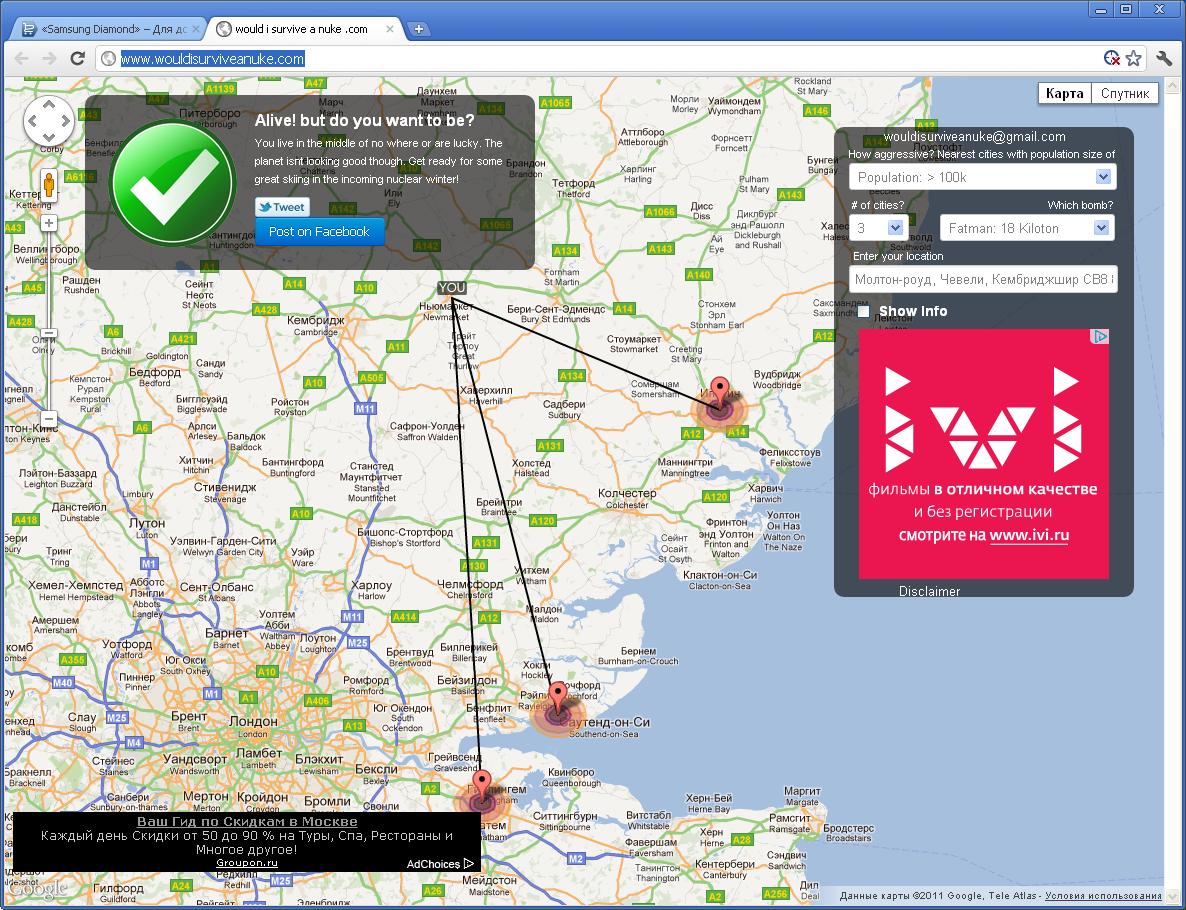Close the Samsung Diamond tab

196,30
